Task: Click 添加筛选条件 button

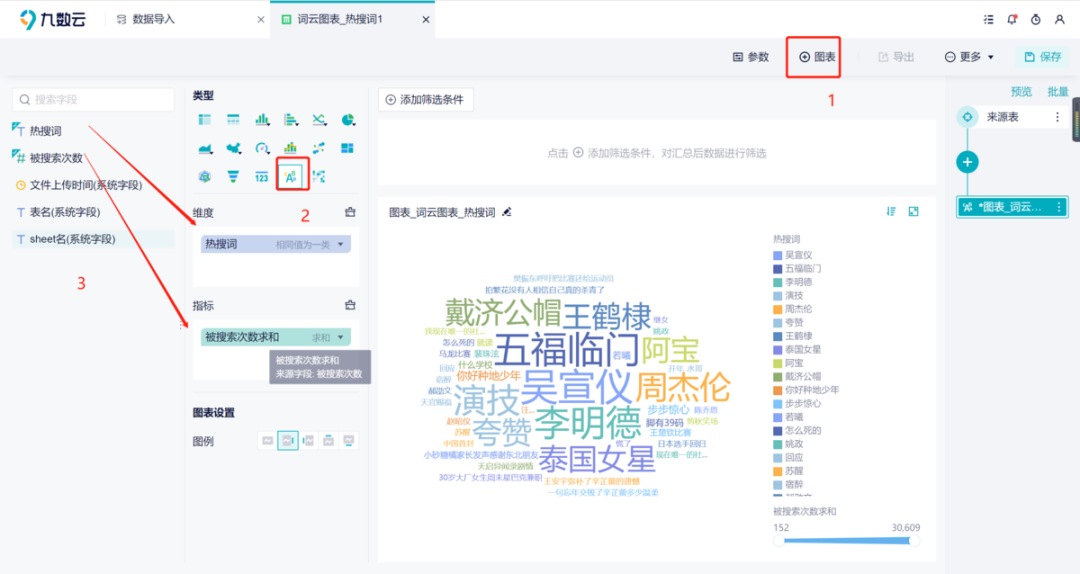Action: [426, 100]
